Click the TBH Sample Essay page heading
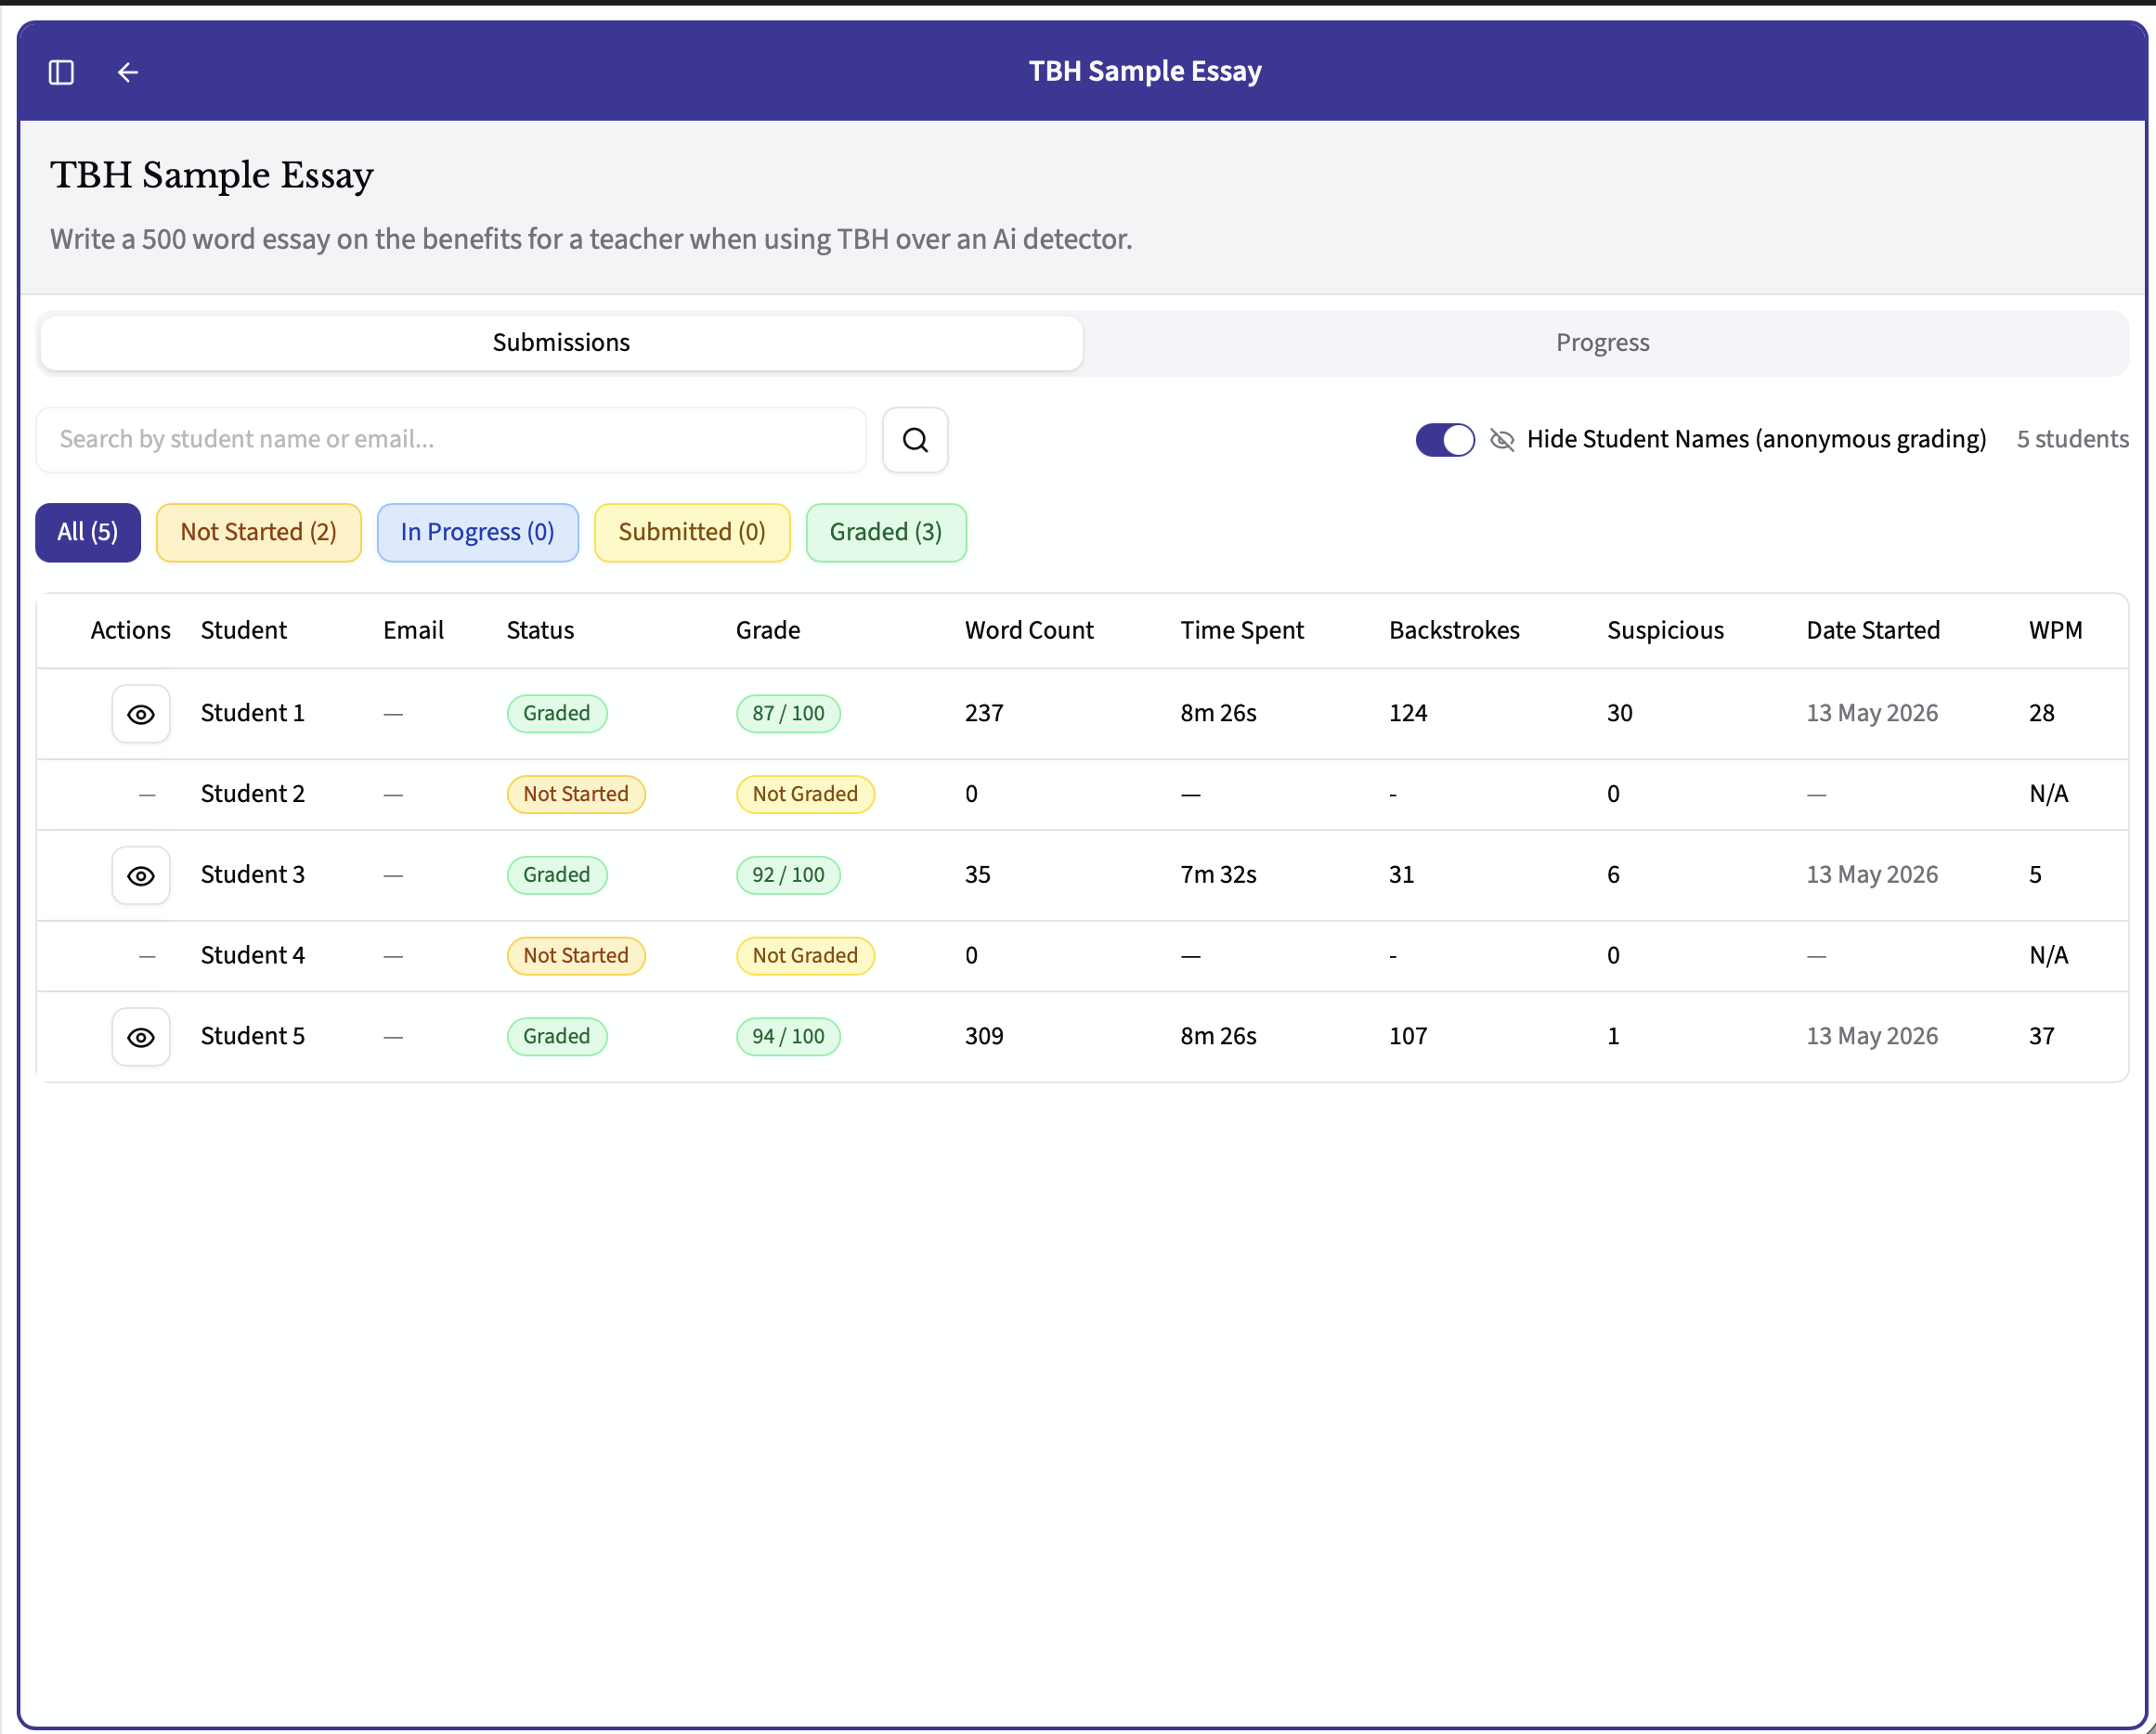The width and height of the screenshot is (2156, 1734). [x=212, y=176]
